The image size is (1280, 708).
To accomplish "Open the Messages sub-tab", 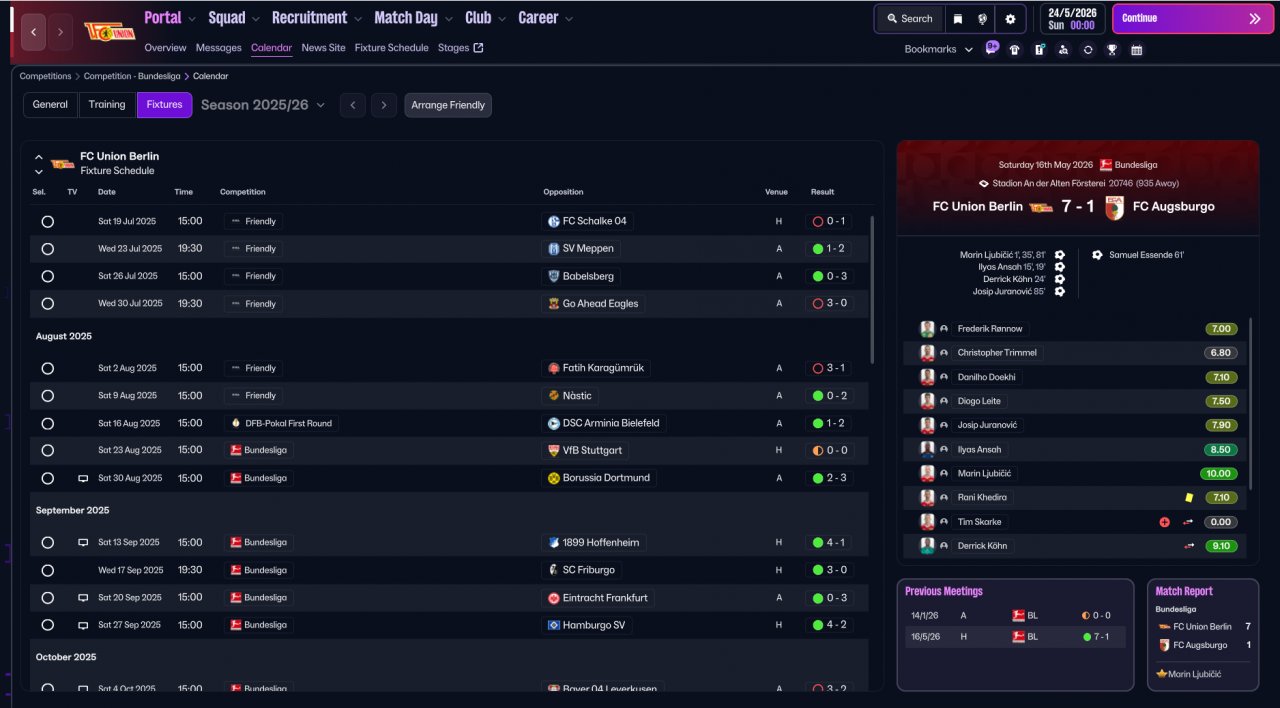I will [219, 48].
